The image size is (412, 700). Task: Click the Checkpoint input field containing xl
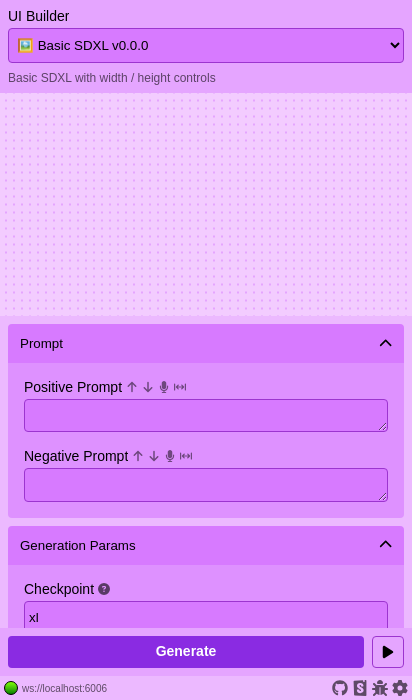pos(206,615)
